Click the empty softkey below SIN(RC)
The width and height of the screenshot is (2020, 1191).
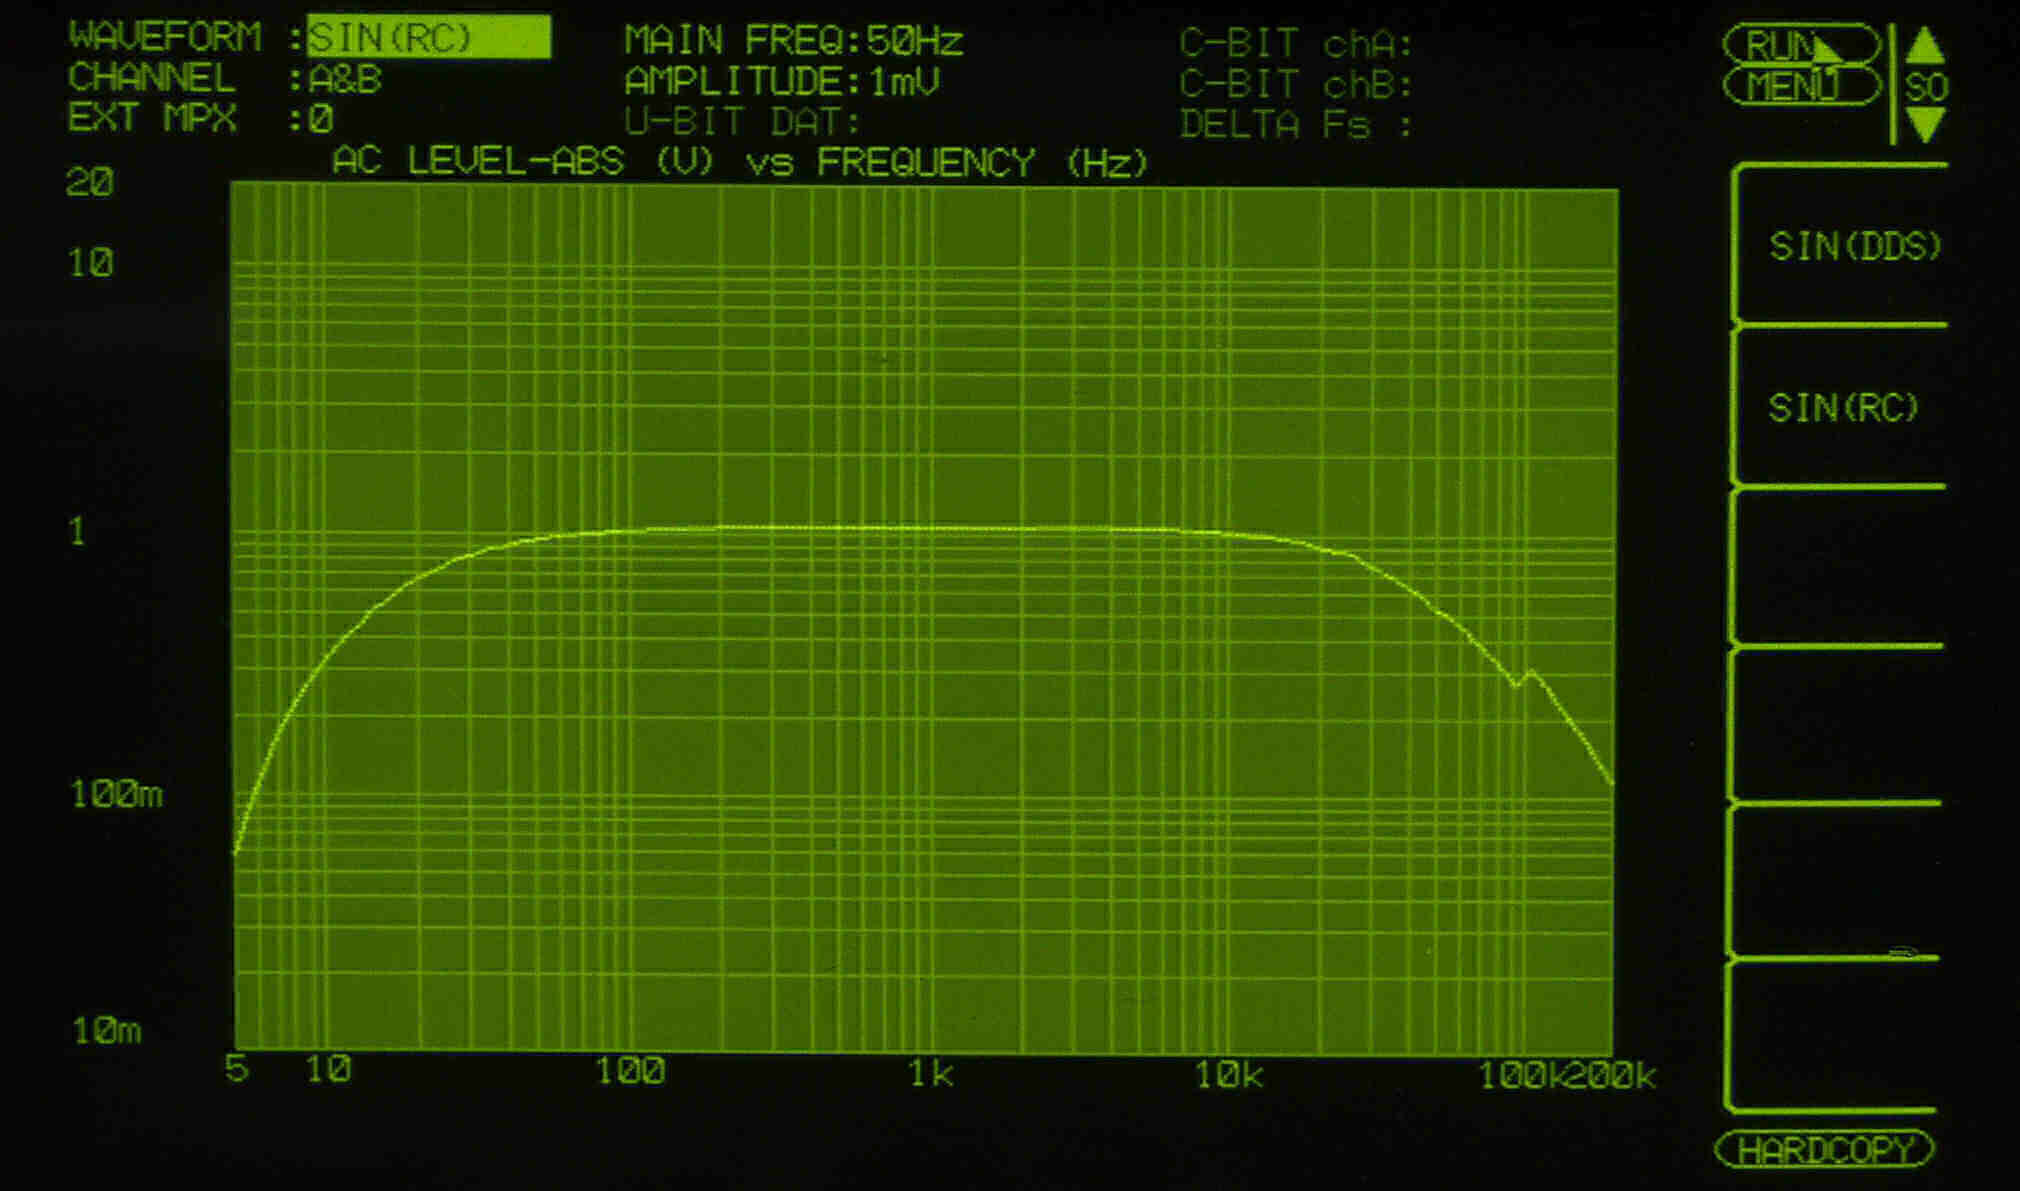click(x=1840, y=567)
